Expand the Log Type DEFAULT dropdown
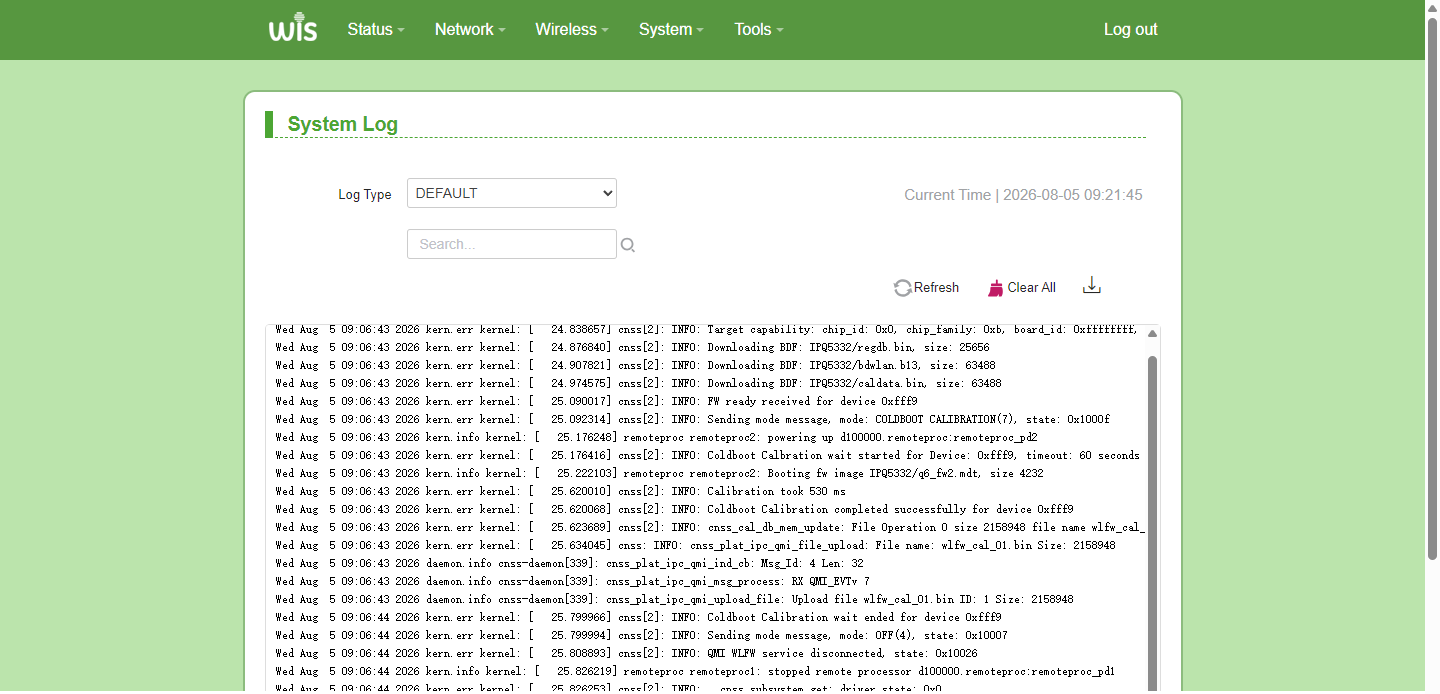The height and width of the screenshot is (694, 1440). 512,193
